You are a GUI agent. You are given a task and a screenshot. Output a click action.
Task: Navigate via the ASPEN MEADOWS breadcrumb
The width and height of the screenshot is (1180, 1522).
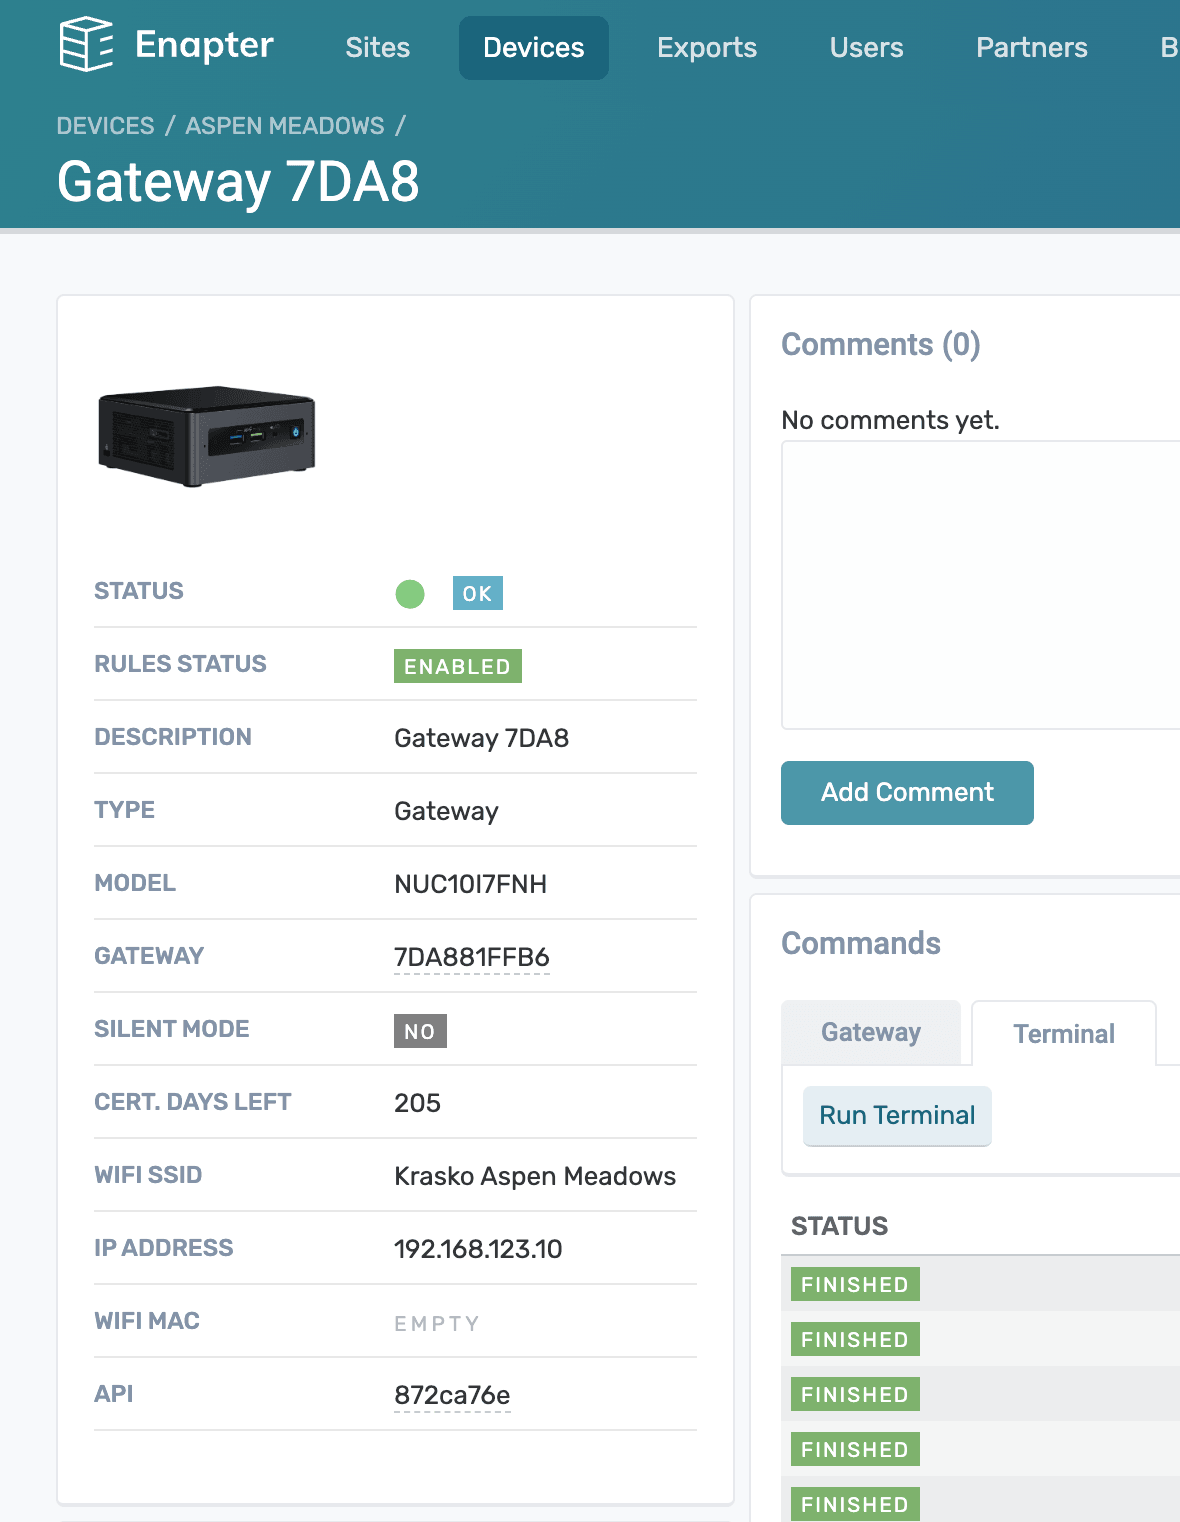click(x=283, y=125)
